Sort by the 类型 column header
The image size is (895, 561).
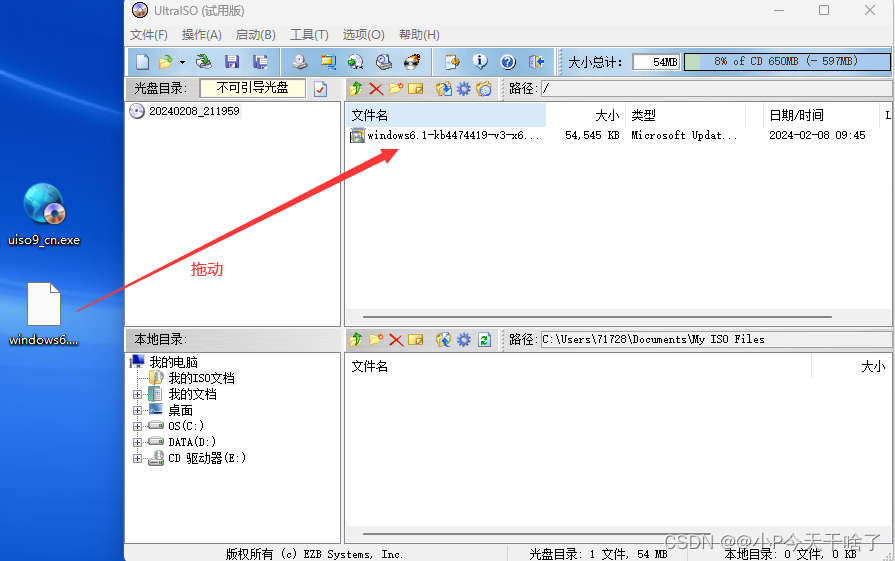point(686,115)
